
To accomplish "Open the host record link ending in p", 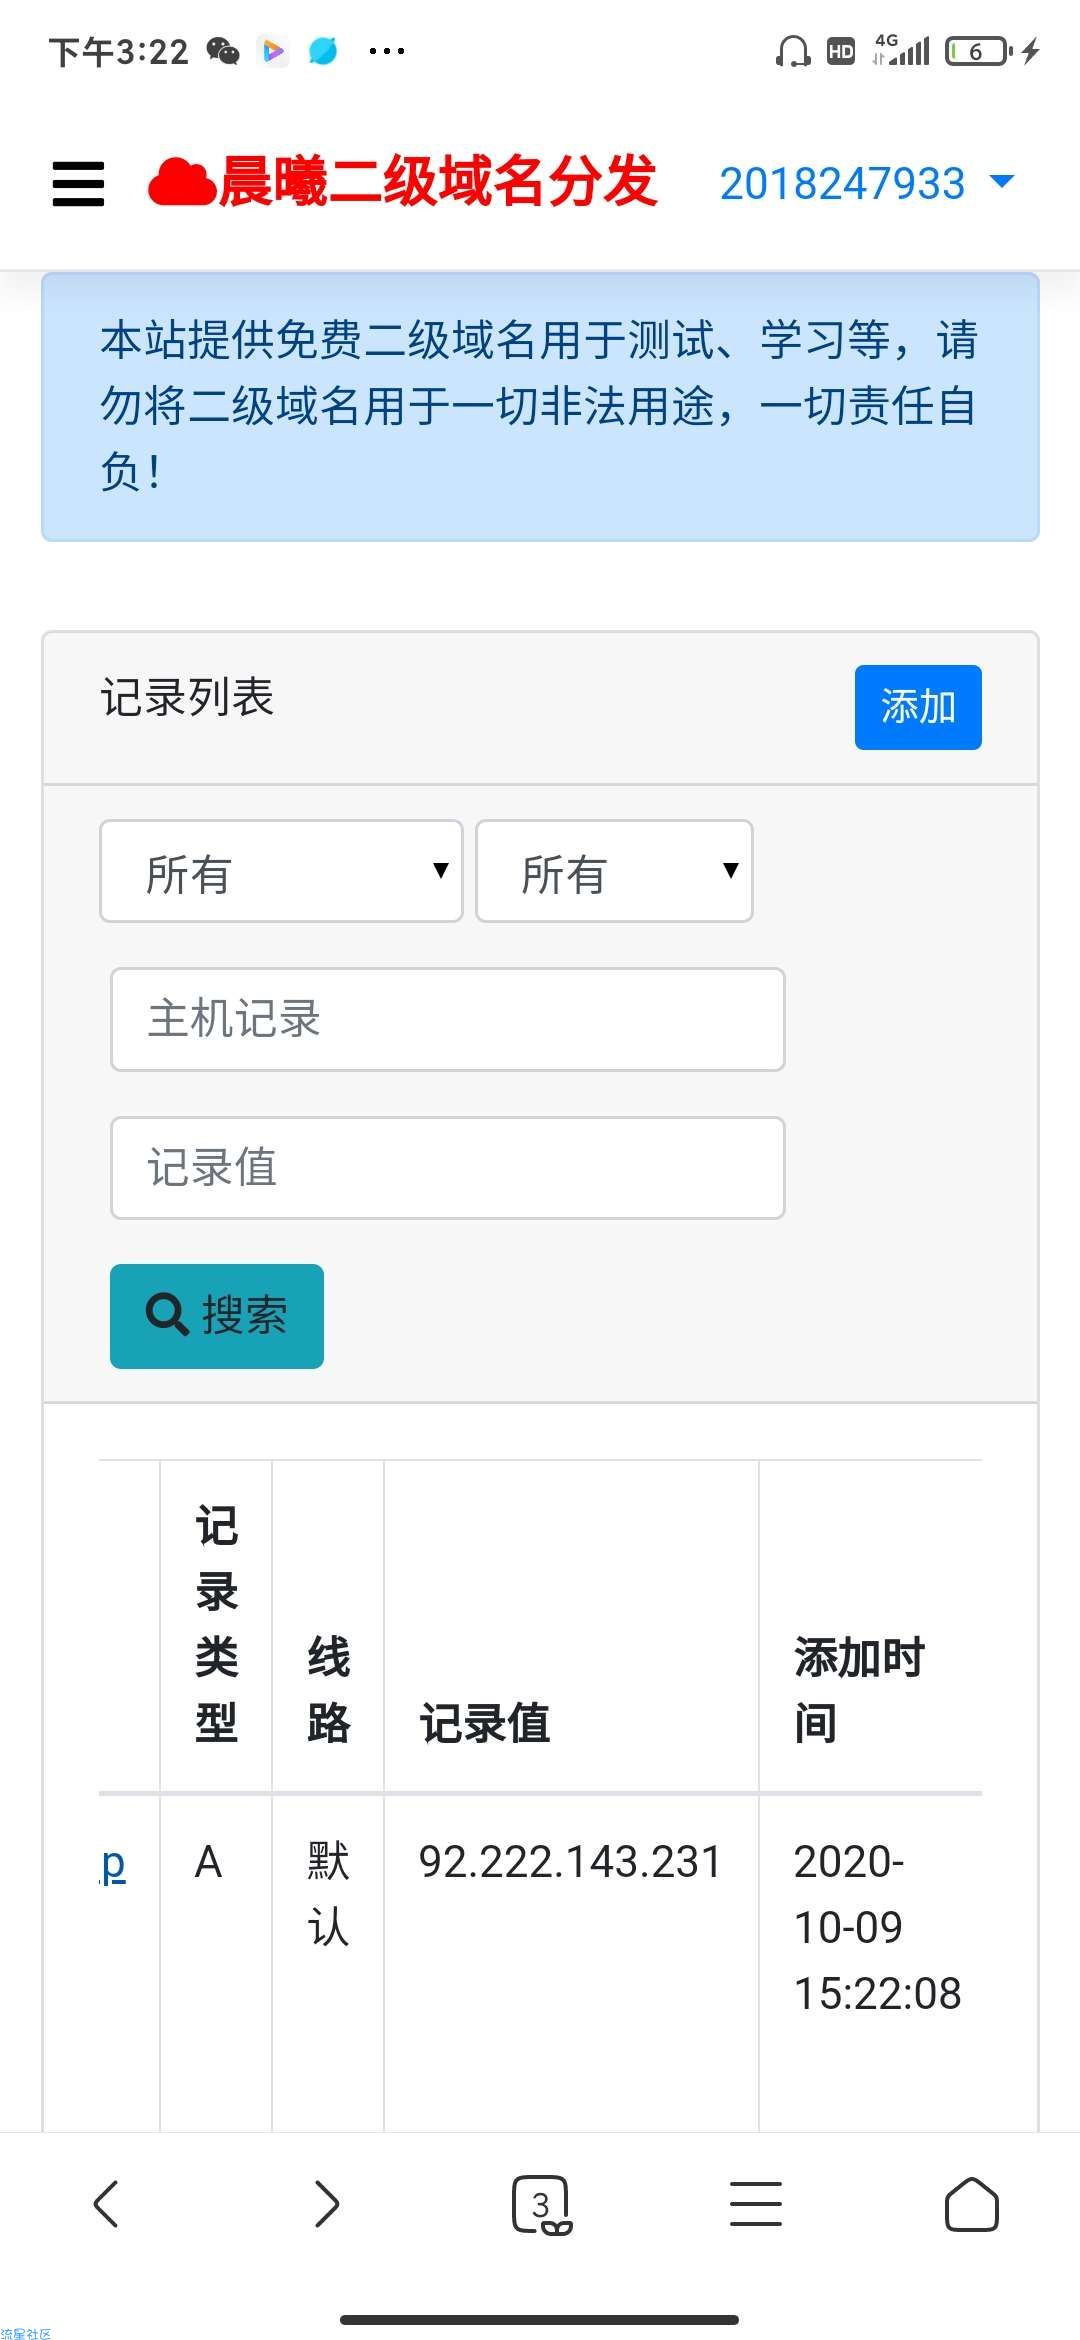I will 114,1865.
